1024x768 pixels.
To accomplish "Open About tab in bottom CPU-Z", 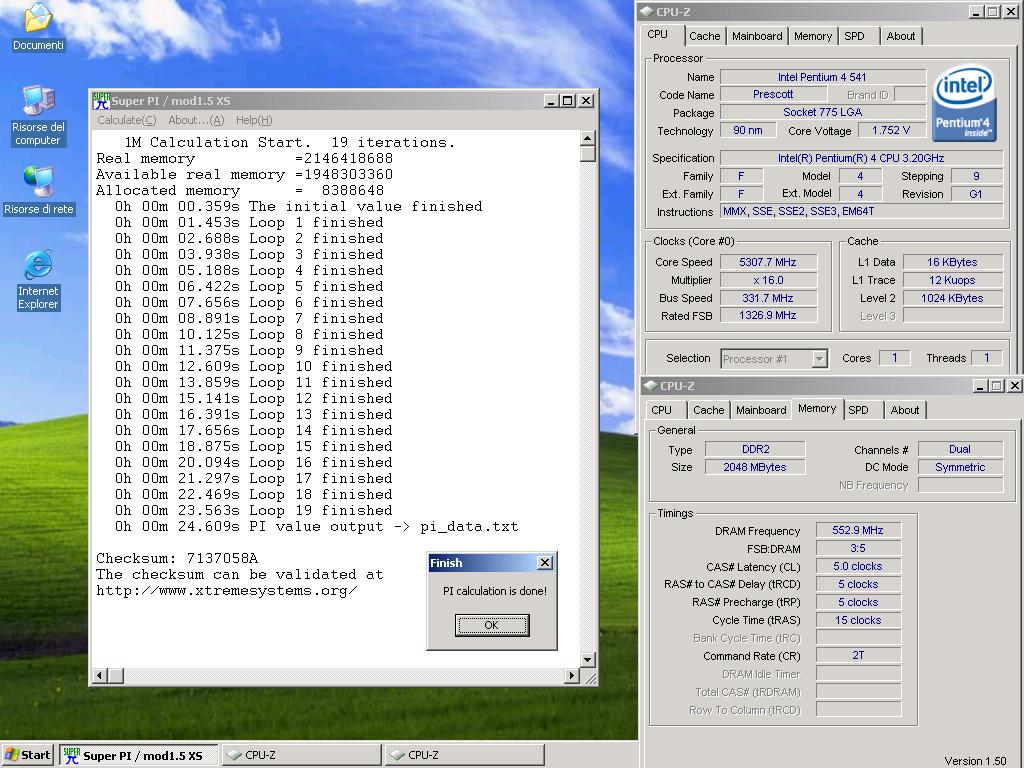I will click(904, 410).
